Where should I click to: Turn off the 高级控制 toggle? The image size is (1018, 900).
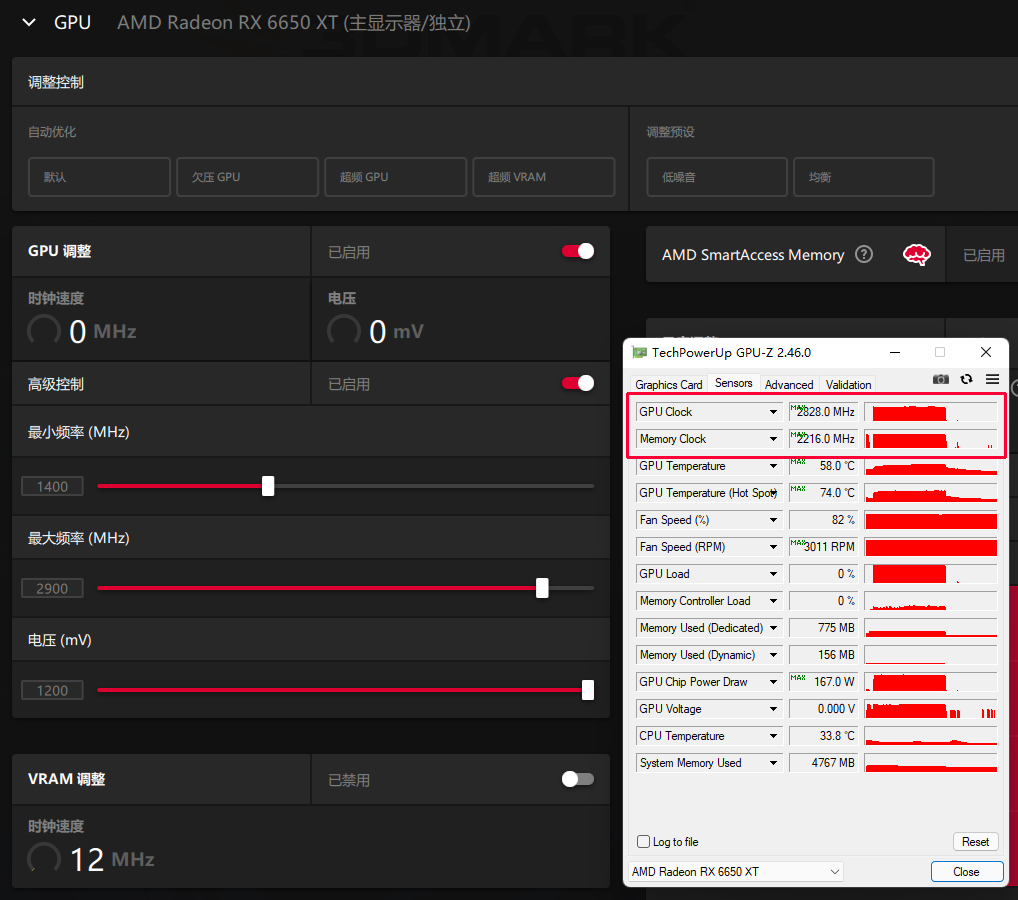tap(578, 383)
